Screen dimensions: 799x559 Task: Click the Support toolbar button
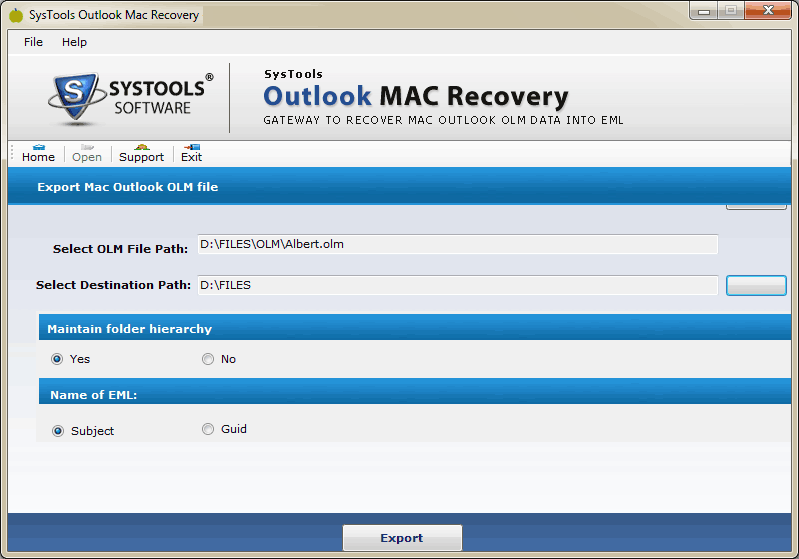pyautogui.click(x=142, y=153)
